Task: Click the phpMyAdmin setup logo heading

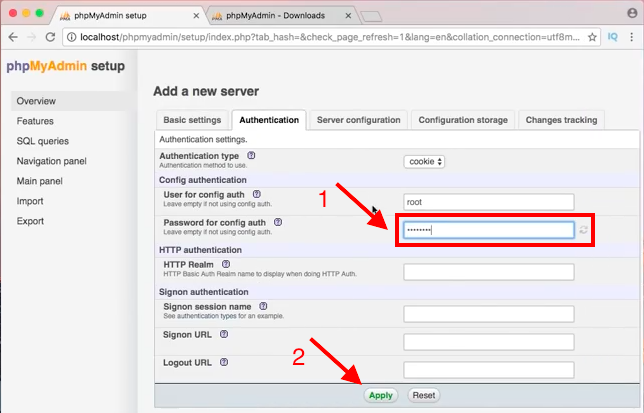Action: click(66, 66)
